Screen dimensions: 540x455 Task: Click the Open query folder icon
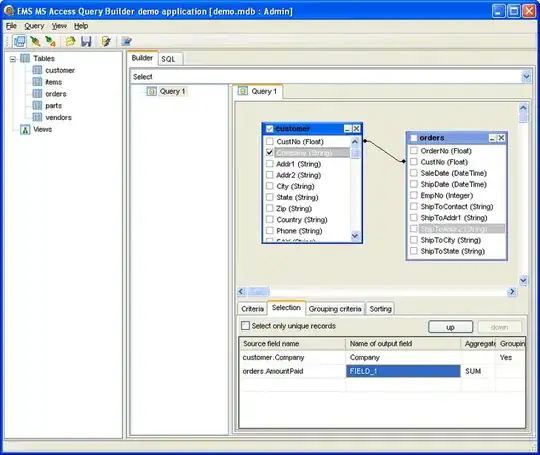70,41
